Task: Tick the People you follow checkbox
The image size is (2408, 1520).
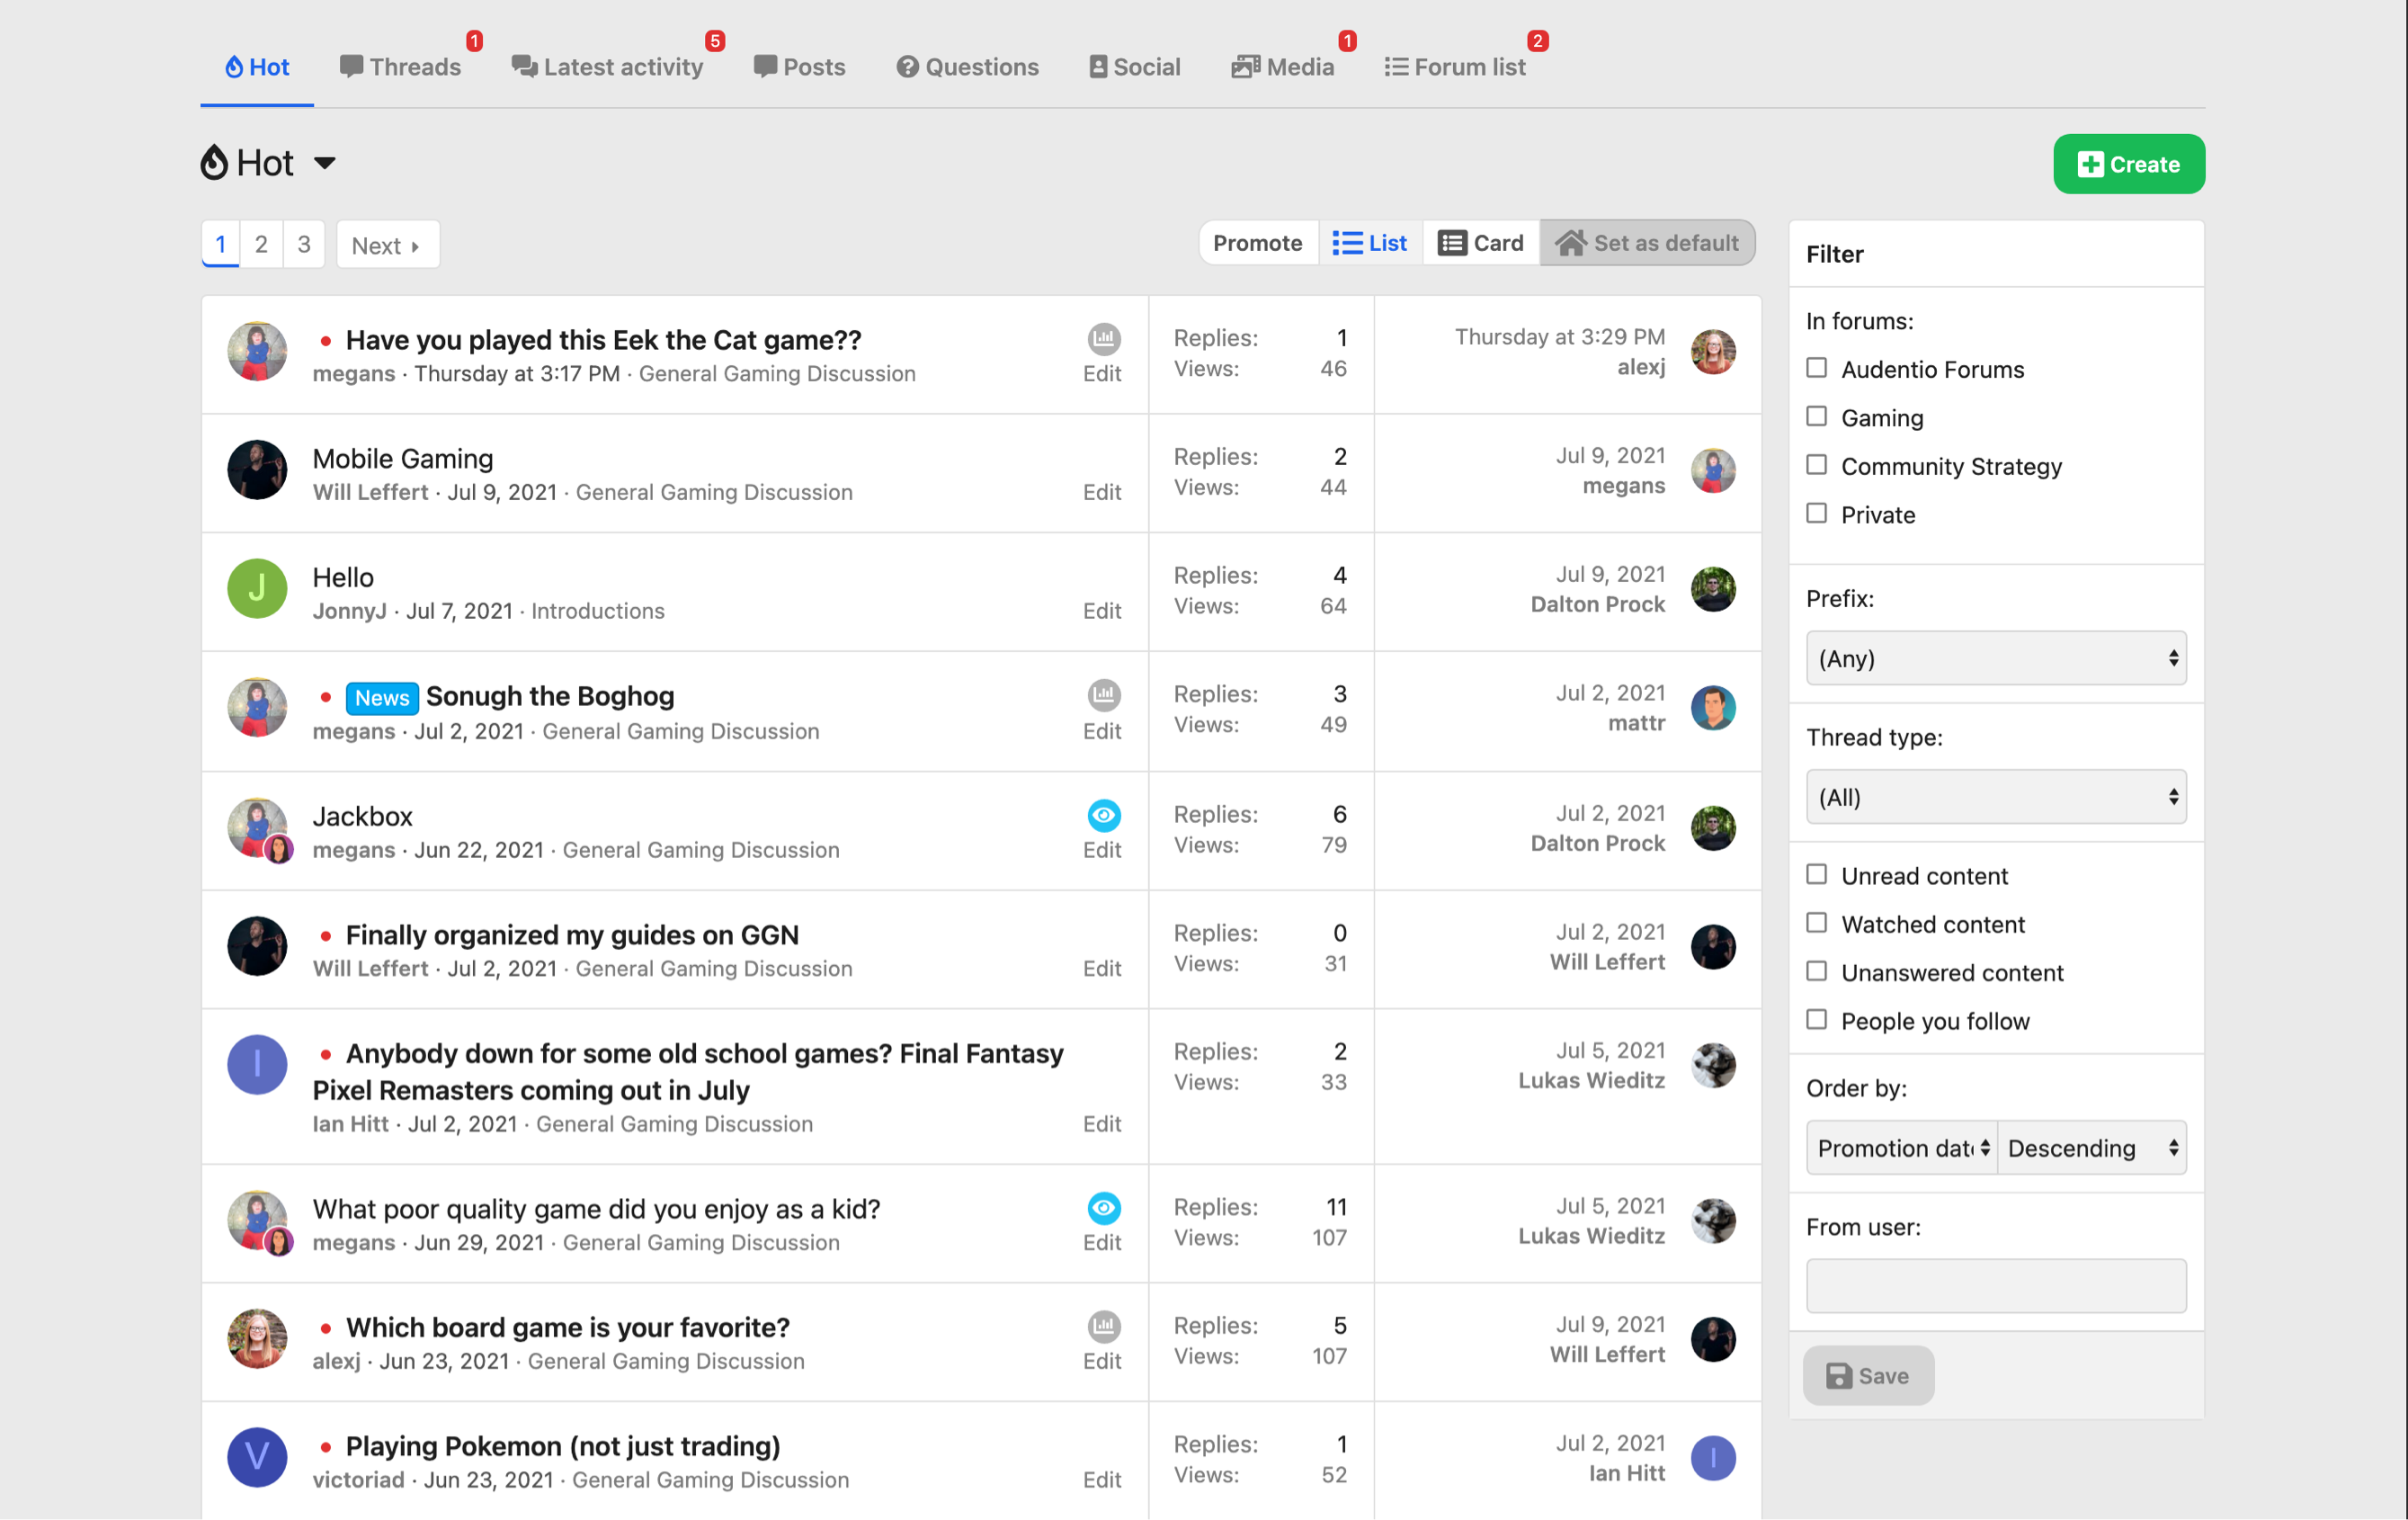Action: [x=1816, y=1020]
